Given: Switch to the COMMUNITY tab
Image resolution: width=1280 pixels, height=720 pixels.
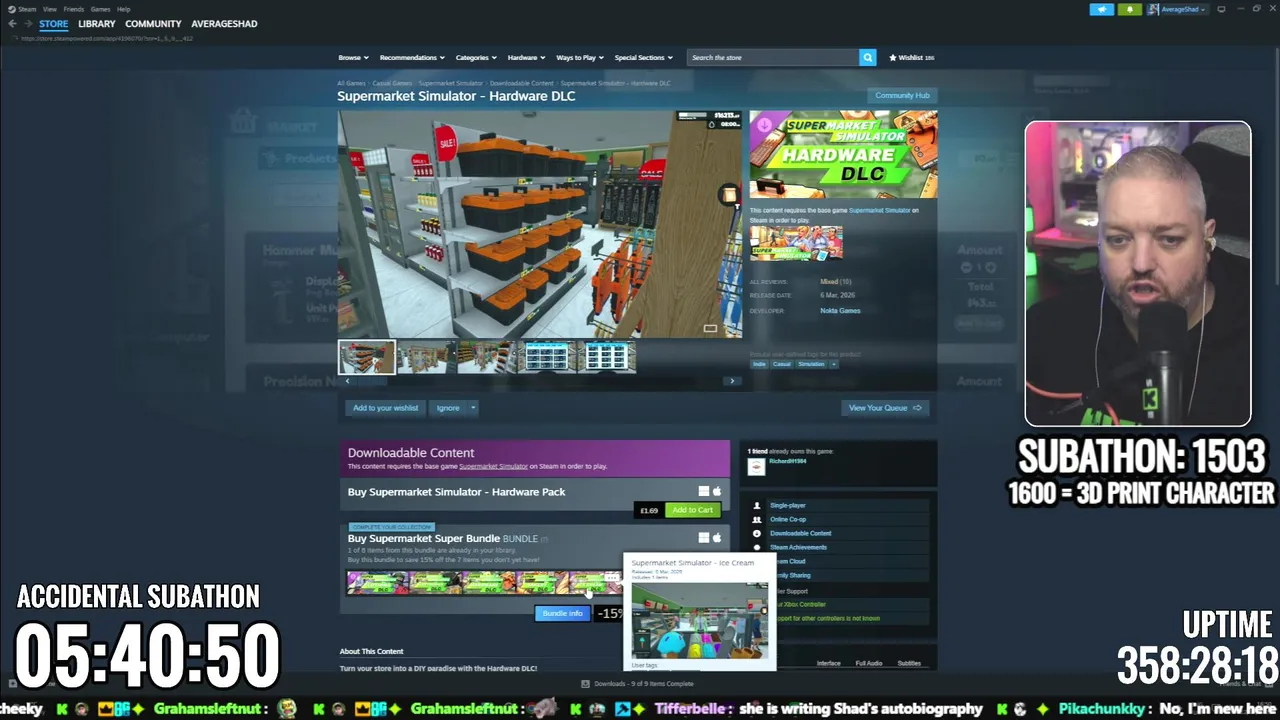Looking at the screenshot, I should point(153,24).
